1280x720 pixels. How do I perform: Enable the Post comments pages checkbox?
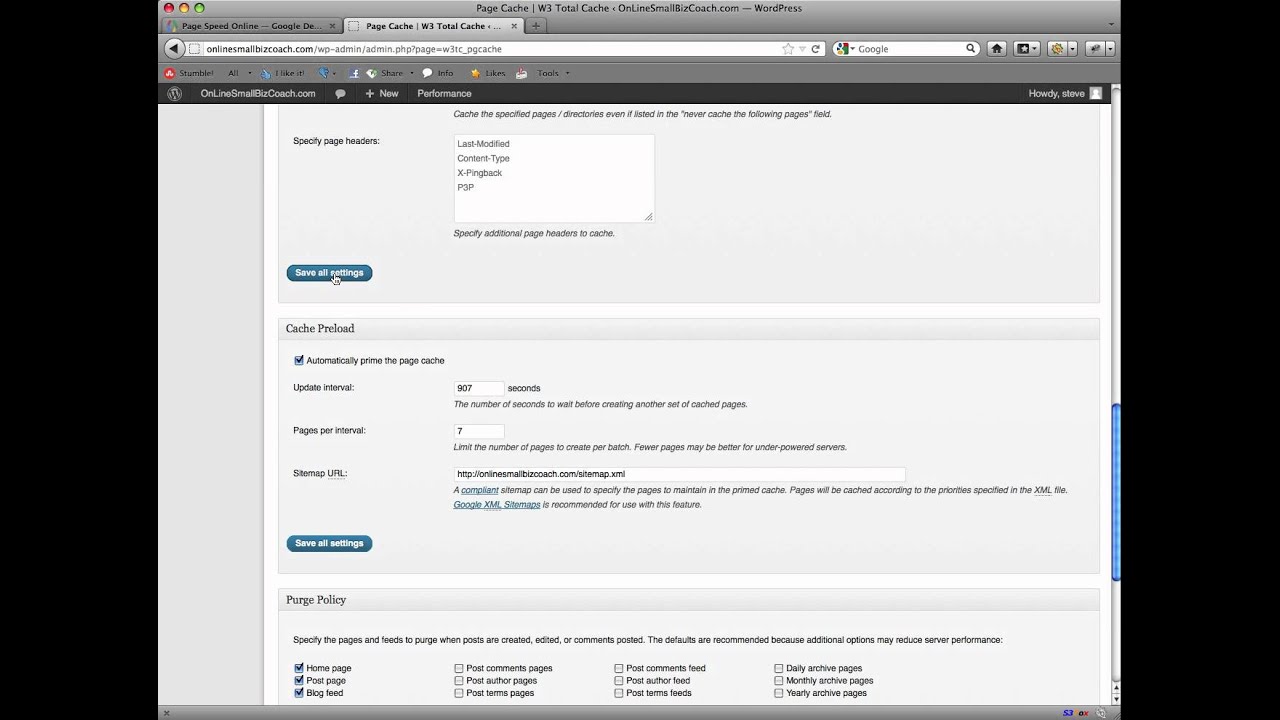[459, 668]
